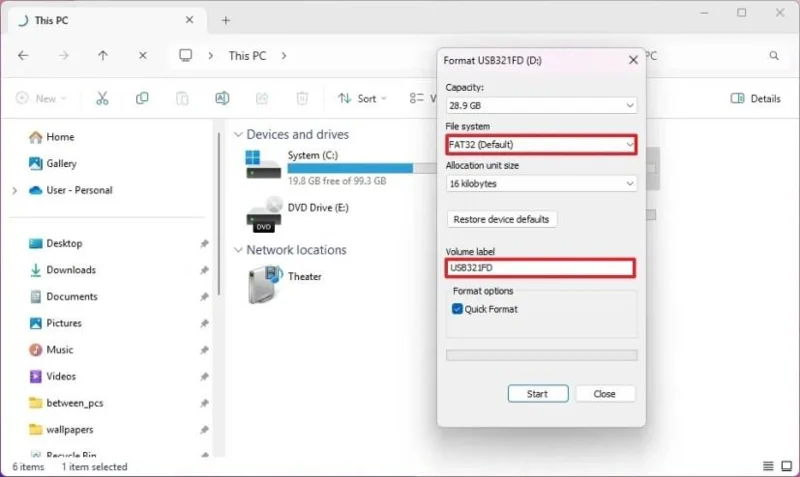Close Format dialog with X
This screenshot has width=800, height=477.
633,60
